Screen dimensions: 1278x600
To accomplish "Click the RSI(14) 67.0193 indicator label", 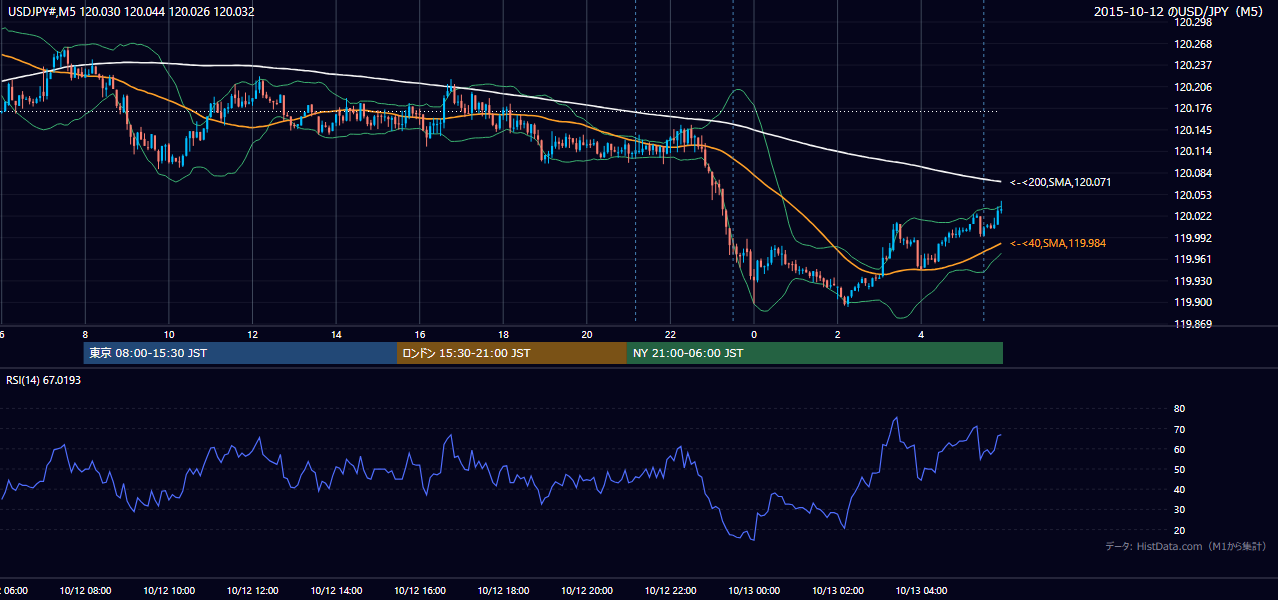I will 44,380.
